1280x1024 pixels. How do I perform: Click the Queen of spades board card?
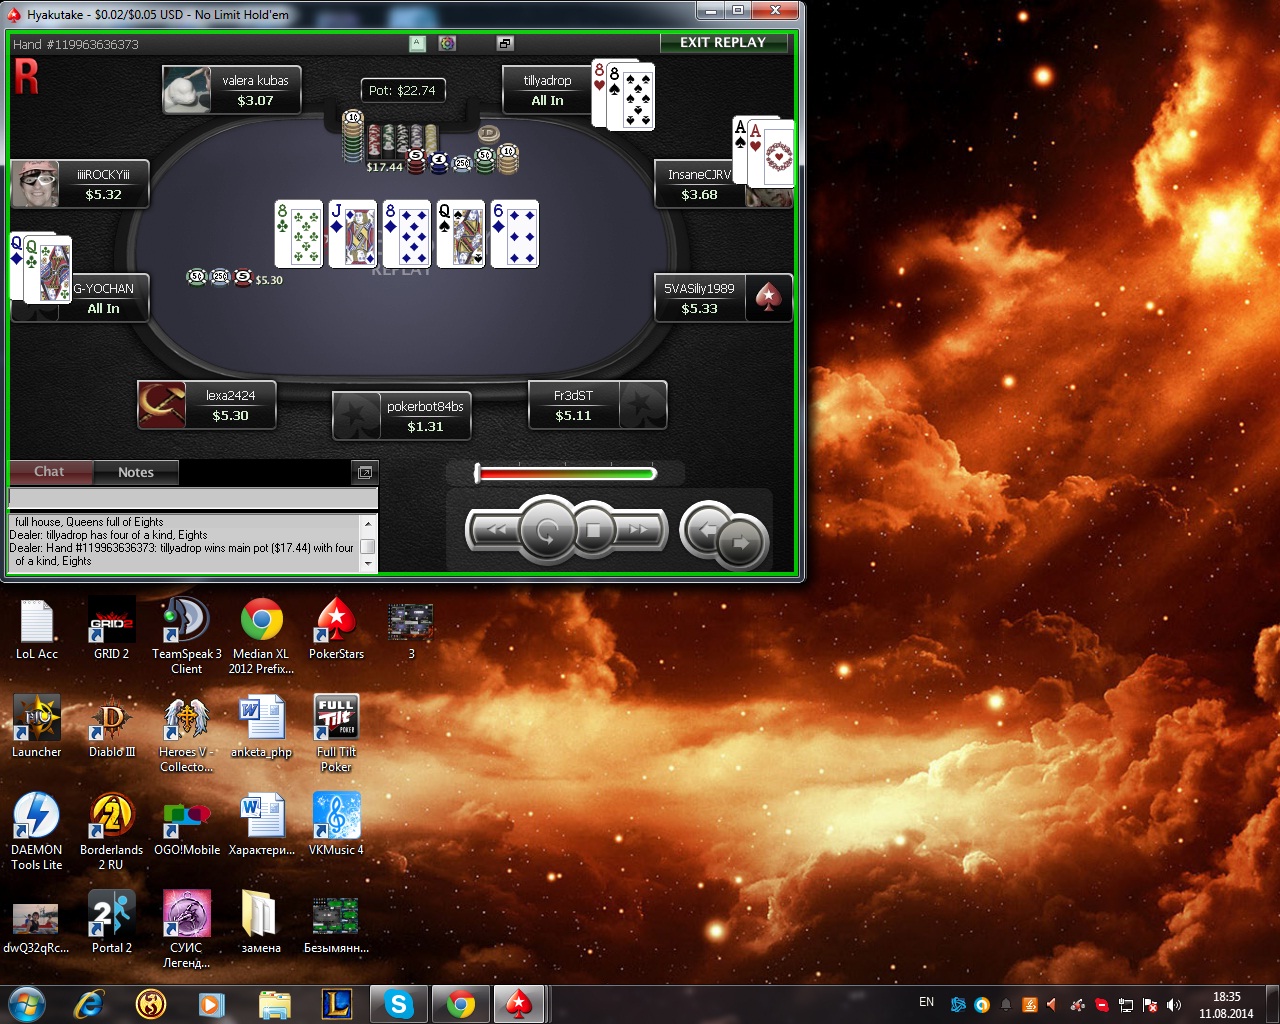tap(461, 234)
